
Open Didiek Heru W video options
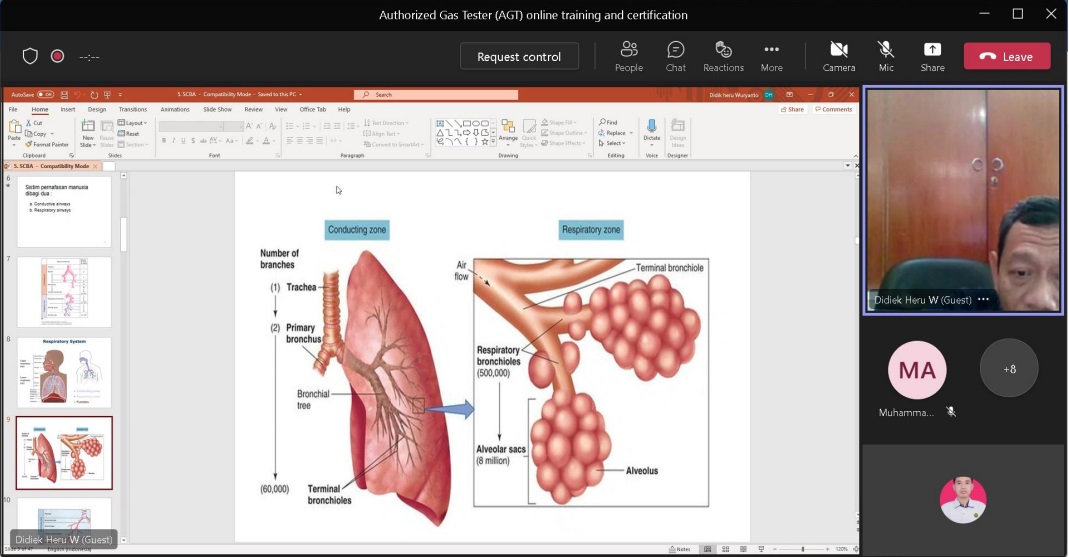tap(983, 299)
